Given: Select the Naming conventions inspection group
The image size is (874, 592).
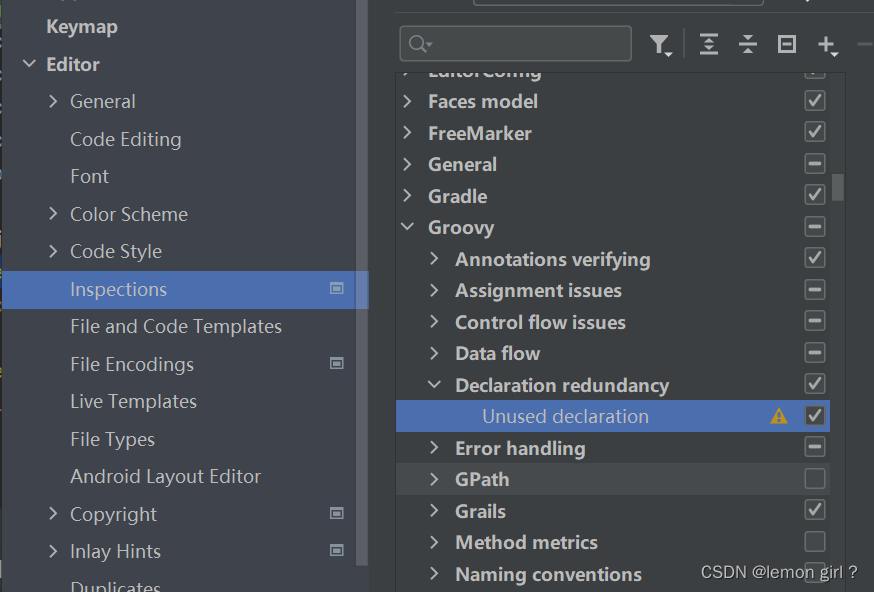Looking at the screenshot, I should (x=548, y=574).
